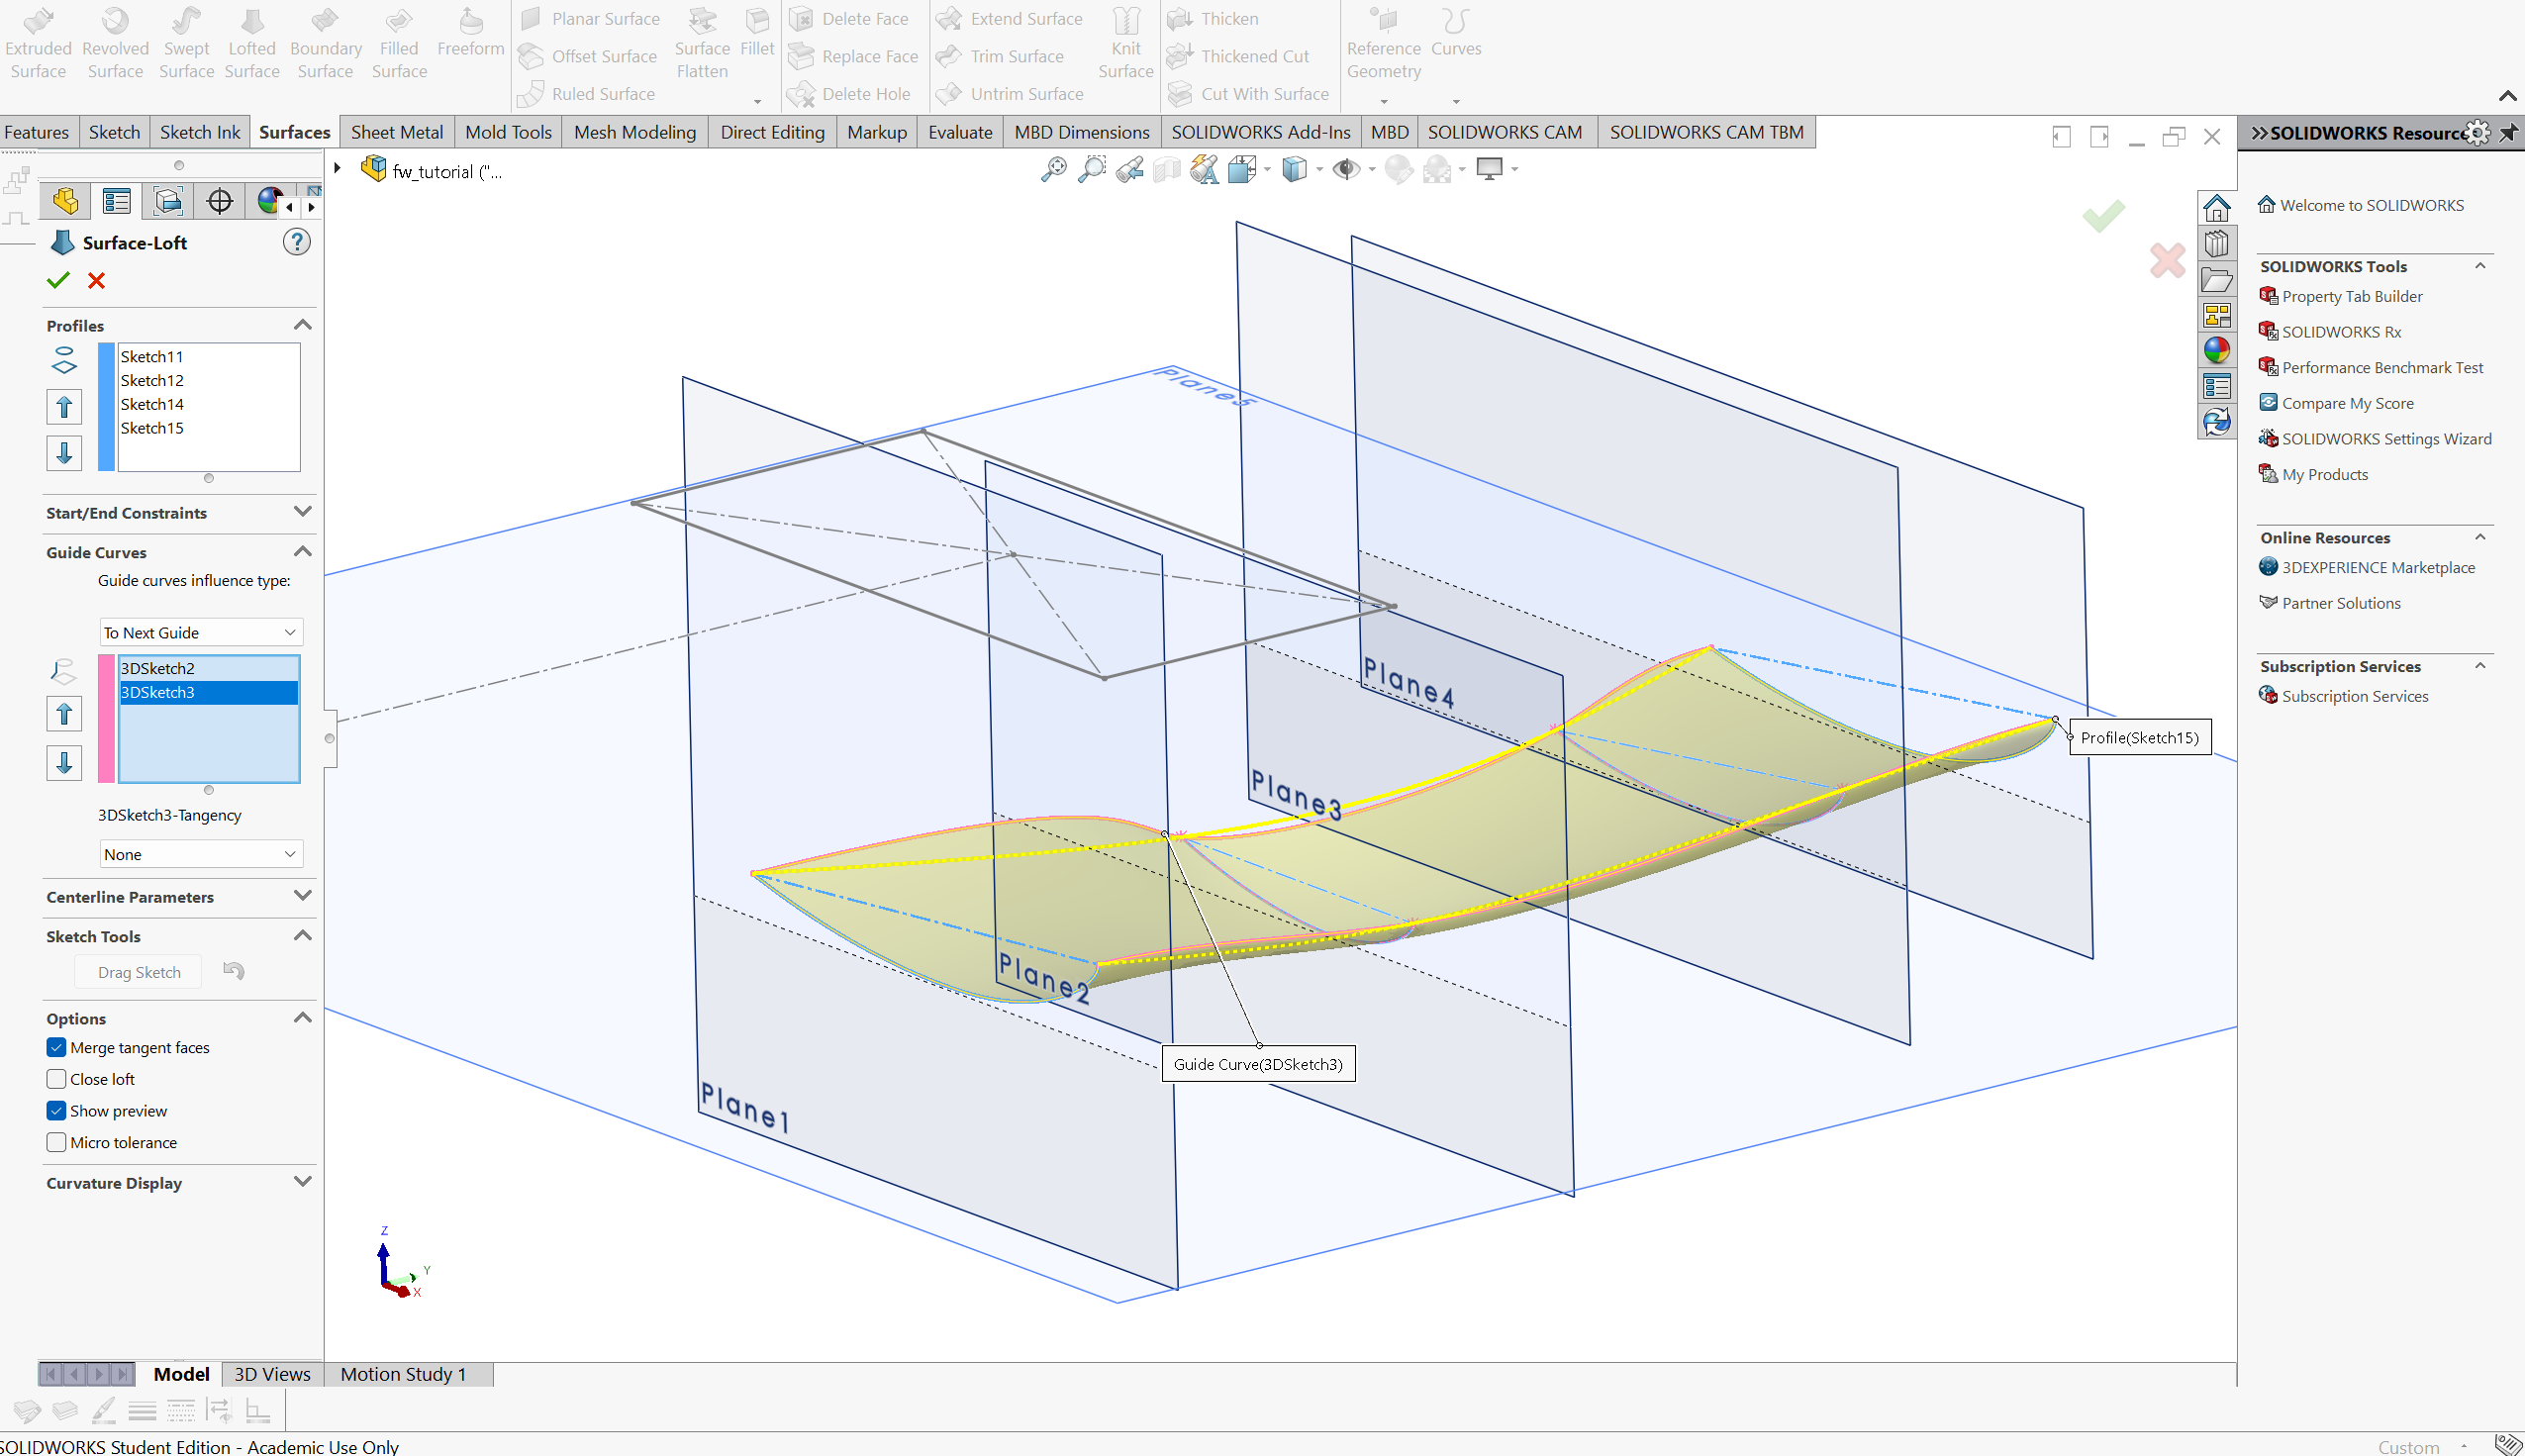Screen dimensions: 2525x1456
Task: Click the Zoom to Fit icon
Action: [x=1052, y=170]
